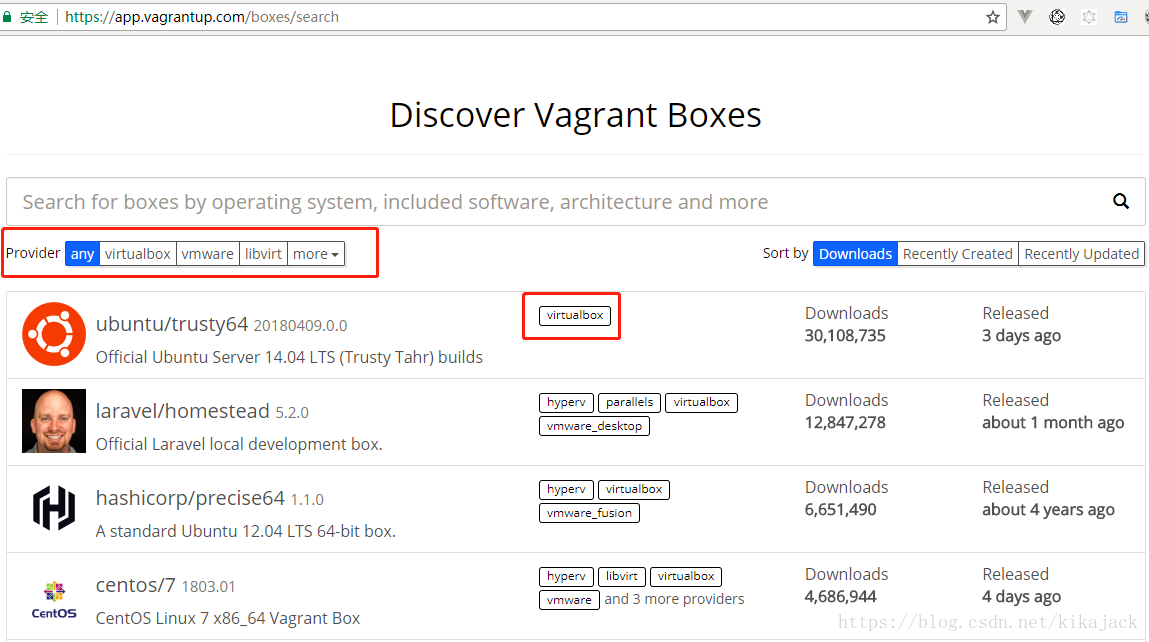This screenshot has width=1149, height=642.
Task: Click the grey gear extension icon
Action: [x=1089, y=16]
